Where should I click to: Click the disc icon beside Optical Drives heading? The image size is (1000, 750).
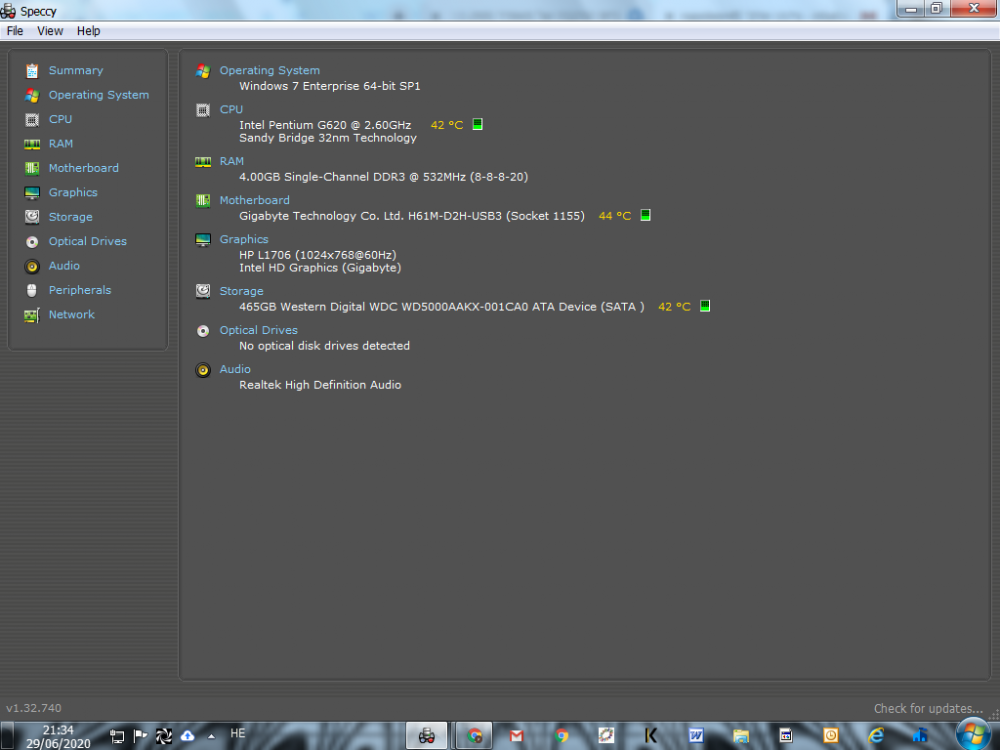[x=203, y=331]
